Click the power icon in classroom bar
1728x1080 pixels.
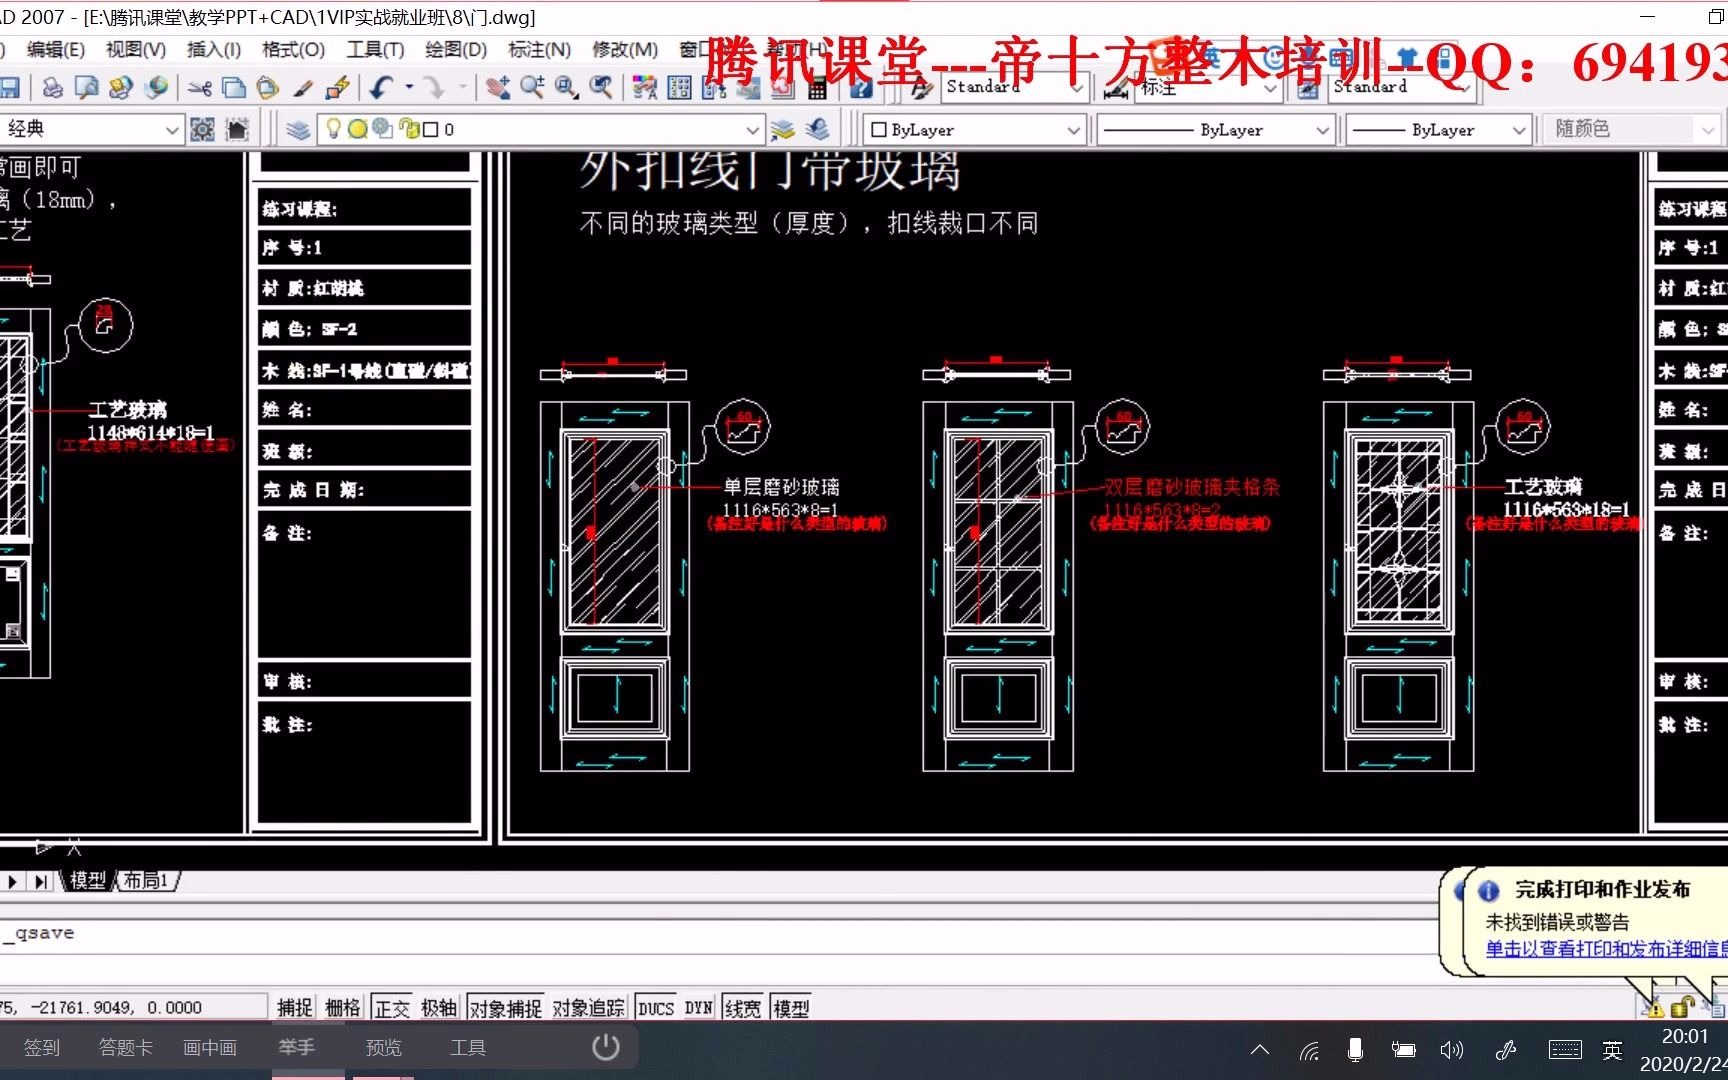(x=606, y=1048)
